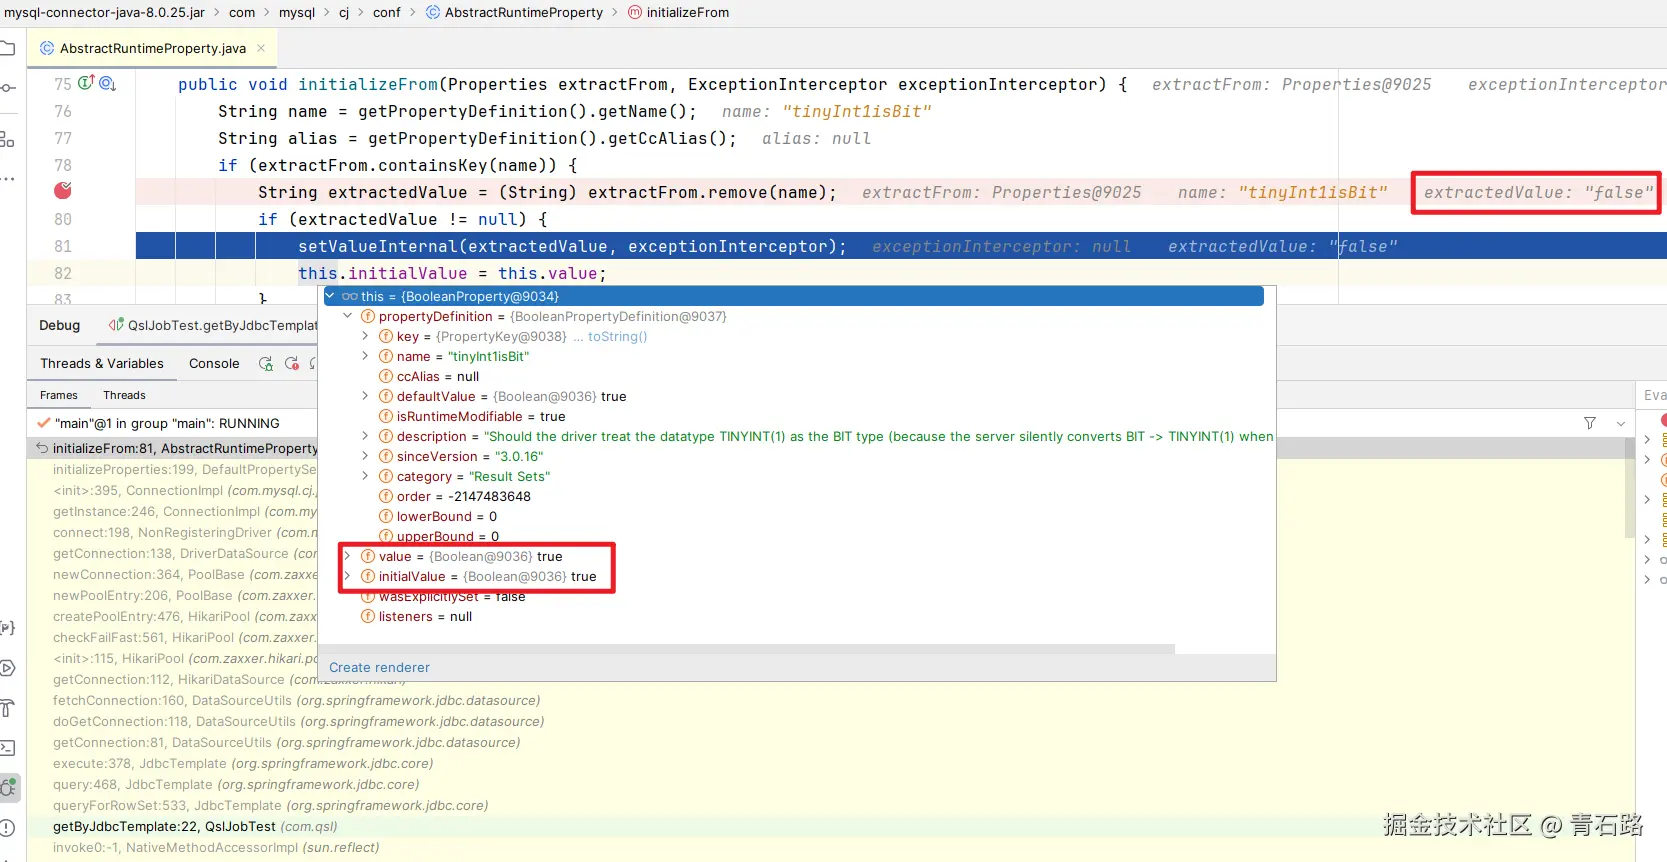The image size is (1667, 862).
Task: Open the More tool windows ellipsis
Action: [x=7, y=179]
